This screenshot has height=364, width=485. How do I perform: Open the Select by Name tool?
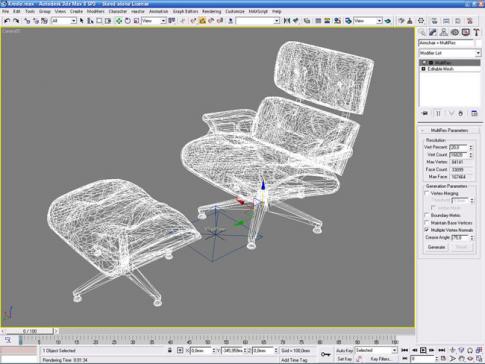90,21
